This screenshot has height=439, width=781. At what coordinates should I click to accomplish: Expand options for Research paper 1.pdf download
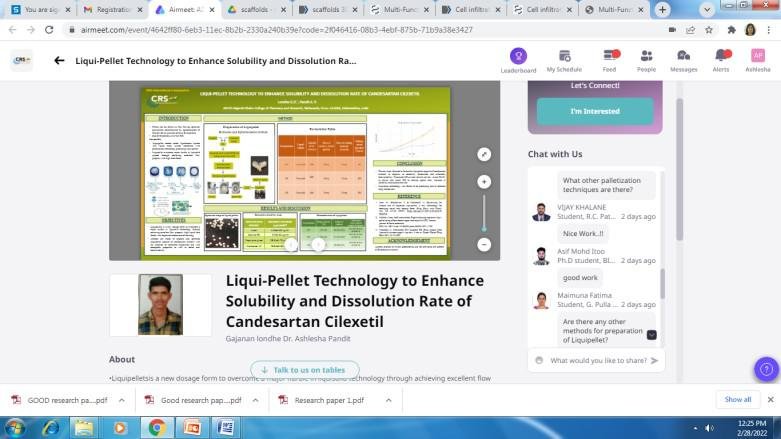click(x=389, y=400)
